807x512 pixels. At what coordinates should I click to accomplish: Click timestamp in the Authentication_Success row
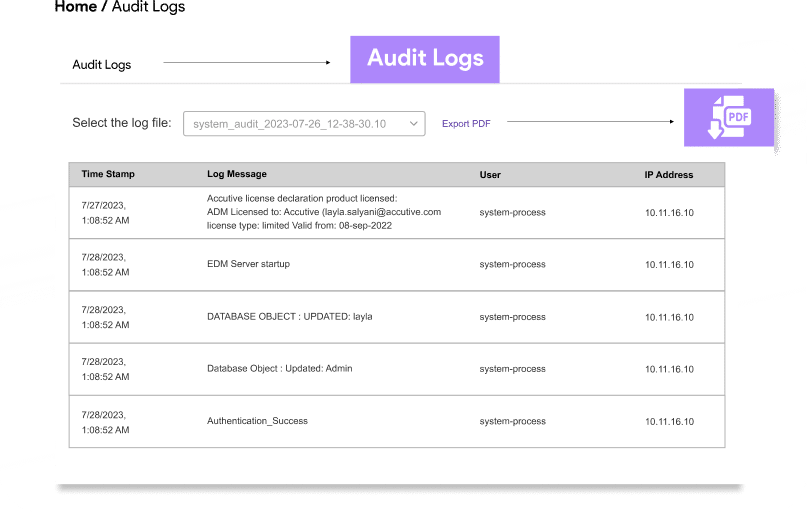[x=105, y=422]
